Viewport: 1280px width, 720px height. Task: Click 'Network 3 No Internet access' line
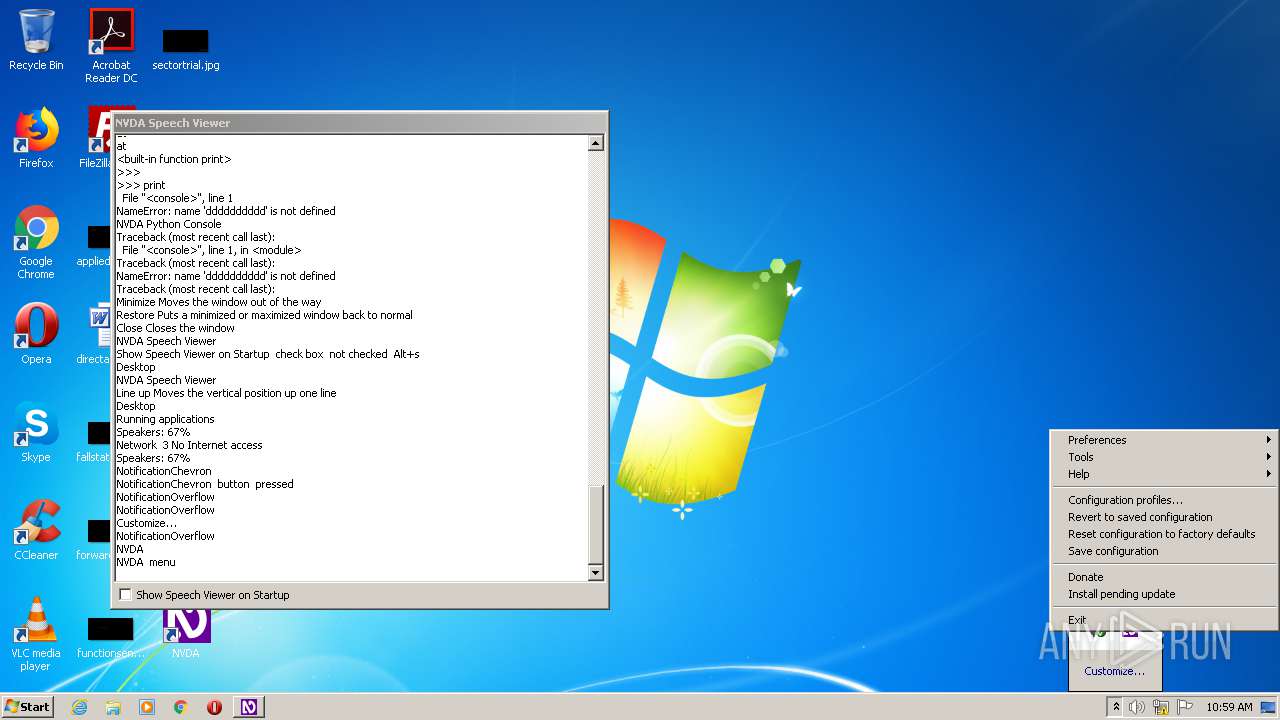189,445
